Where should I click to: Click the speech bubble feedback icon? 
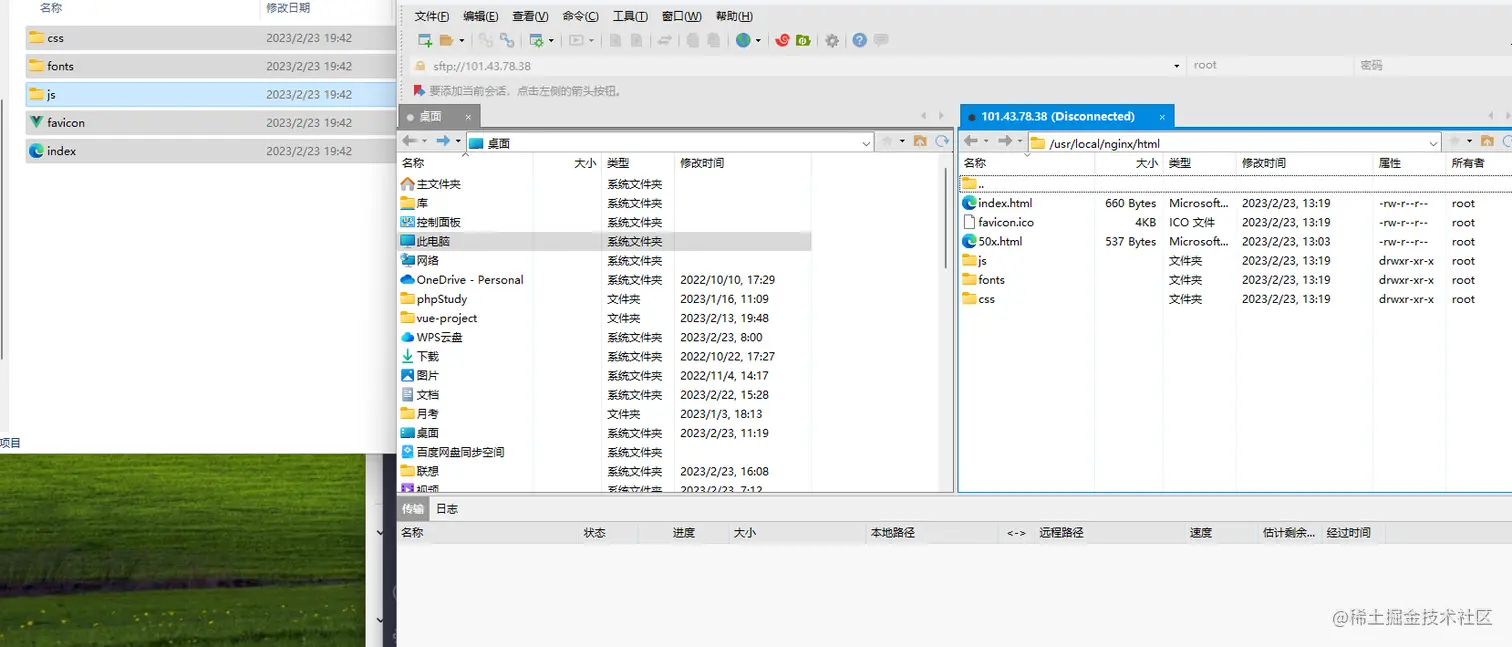point(881,41)
